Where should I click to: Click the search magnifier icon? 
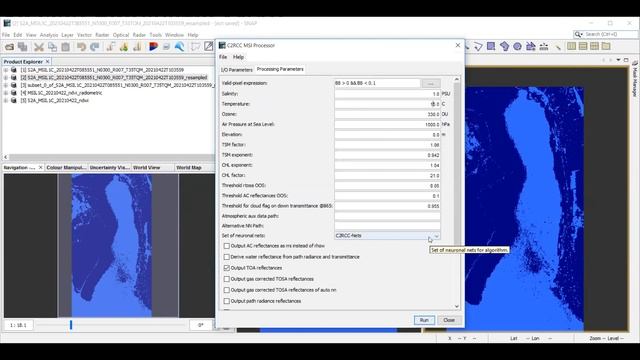pyautogui.click(x=577, y=34)
